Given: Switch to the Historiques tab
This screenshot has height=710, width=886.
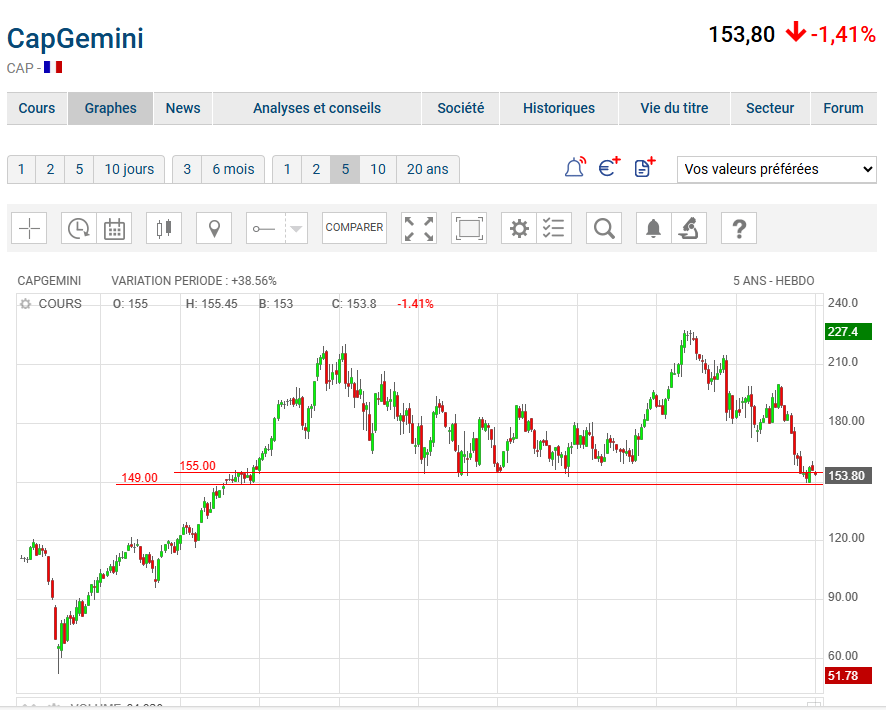Looking at the screenshot, I should [x=559, y=108].
